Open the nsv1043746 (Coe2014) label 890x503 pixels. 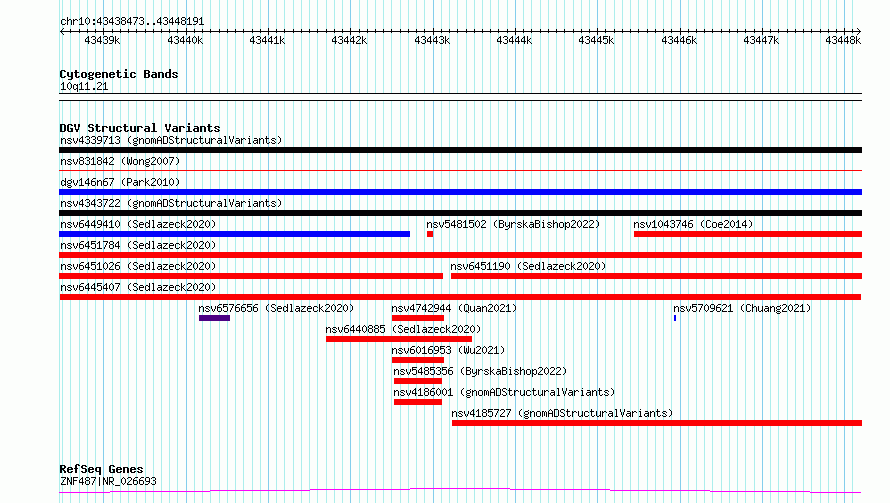click(693, 224)
